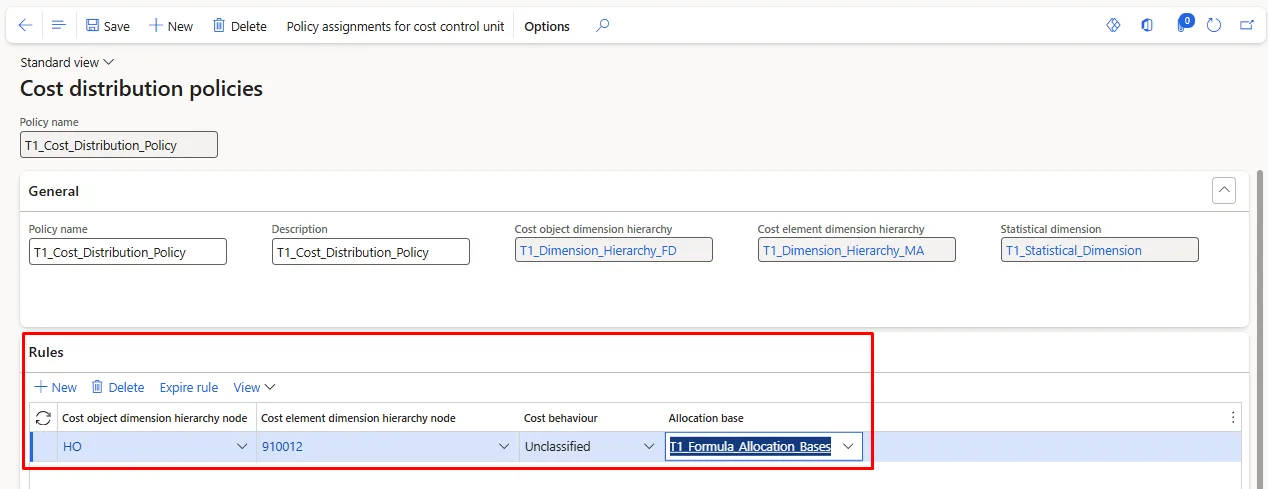Open the Power Apps diamond icon
This screenshot has height=489, width=1268.
[1113, 26]
